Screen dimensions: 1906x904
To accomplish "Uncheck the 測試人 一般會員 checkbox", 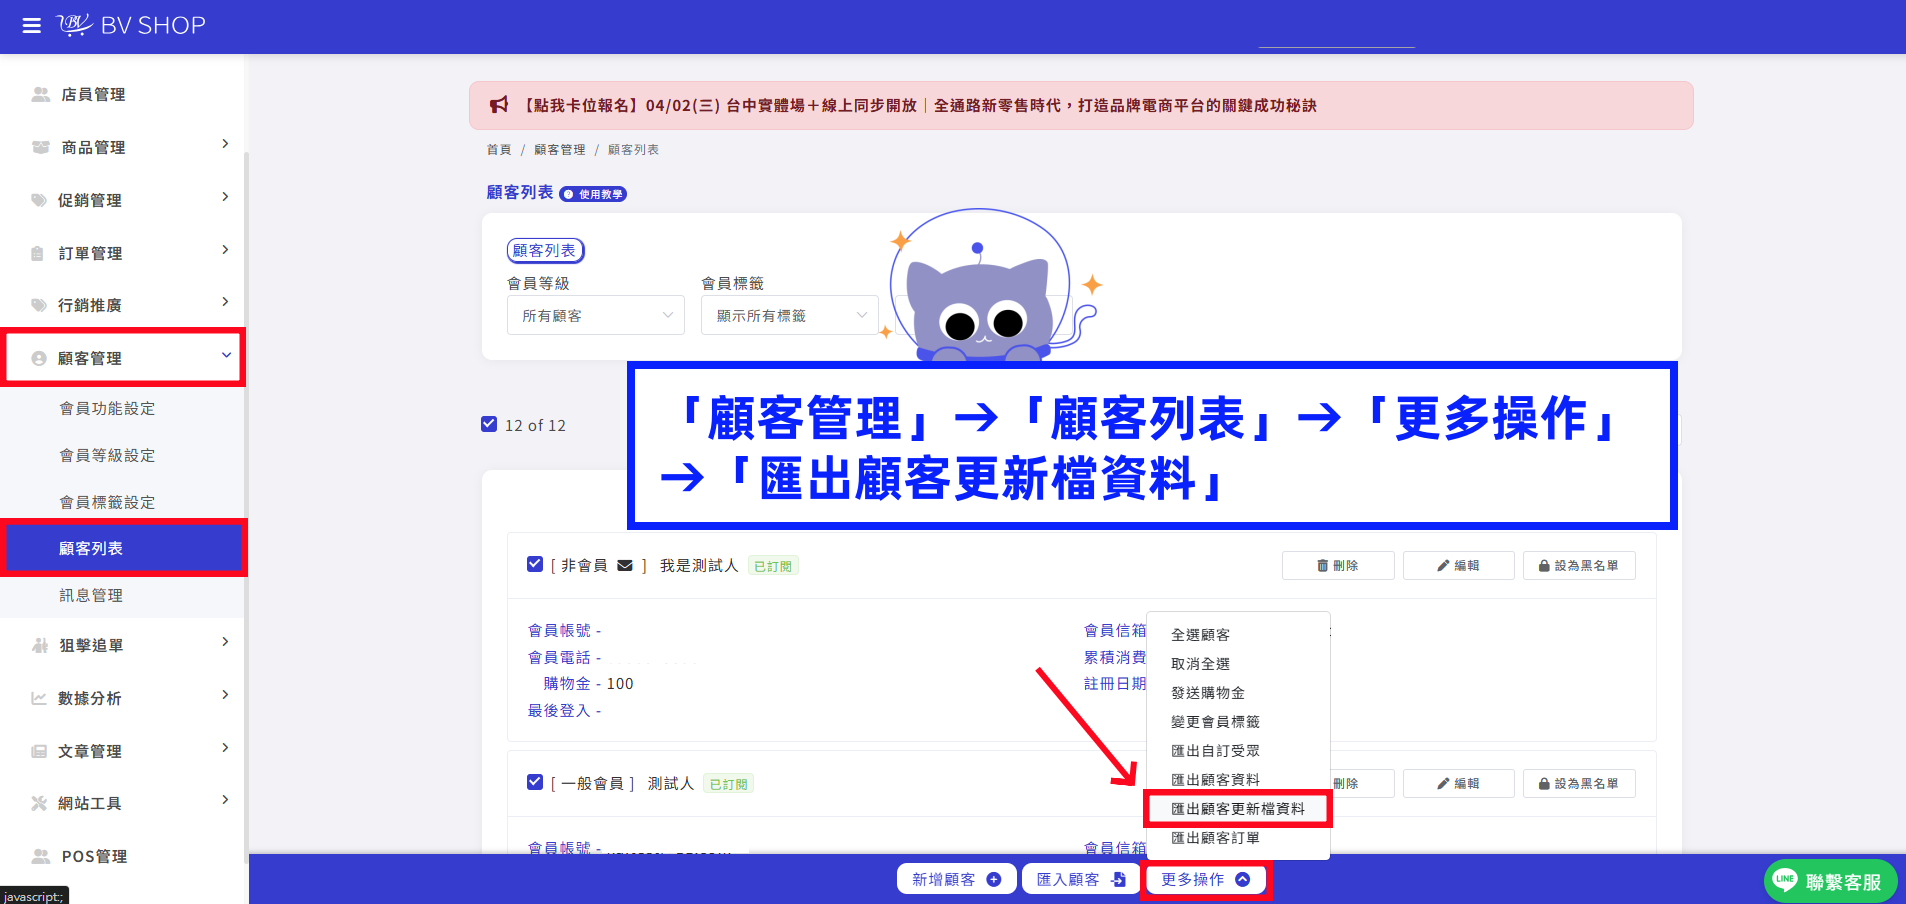I will tap(535, 782).
